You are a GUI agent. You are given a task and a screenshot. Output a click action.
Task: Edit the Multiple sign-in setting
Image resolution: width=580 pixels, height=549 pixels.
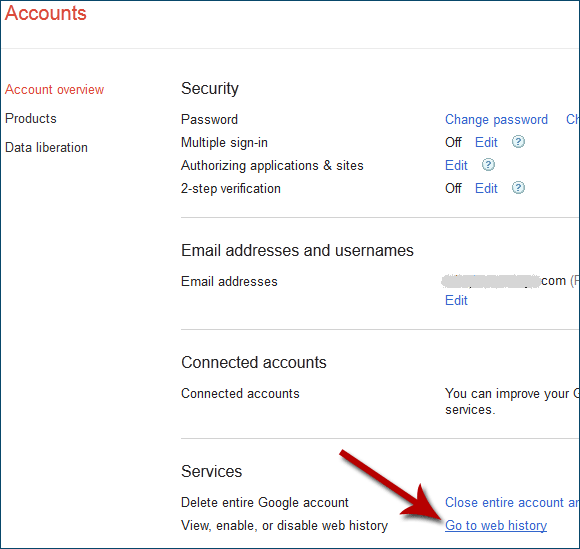coord(486,142)
